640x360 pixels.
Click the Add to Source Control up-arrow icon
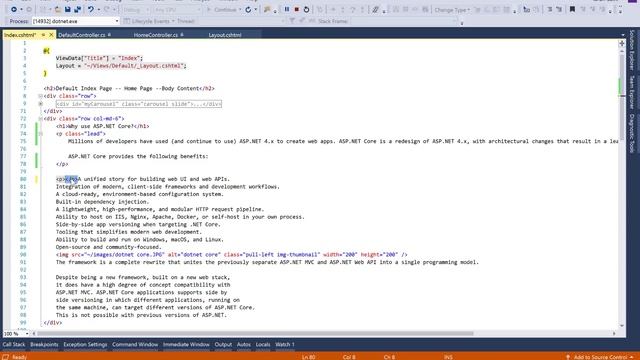[x=568, y=357]
